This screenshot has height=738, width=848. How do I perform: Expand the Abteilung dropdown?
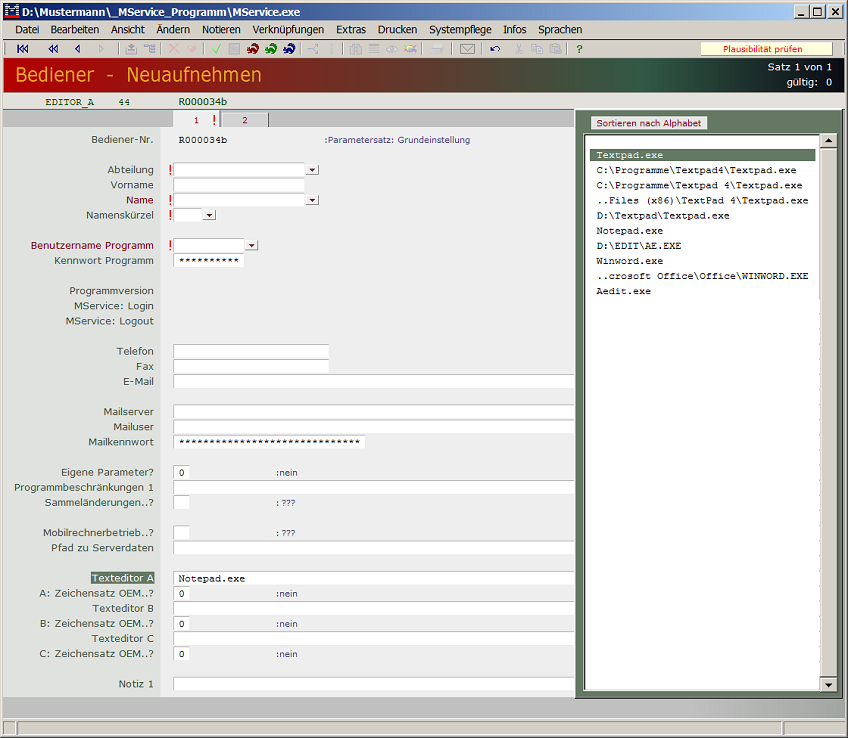(312, 170)
